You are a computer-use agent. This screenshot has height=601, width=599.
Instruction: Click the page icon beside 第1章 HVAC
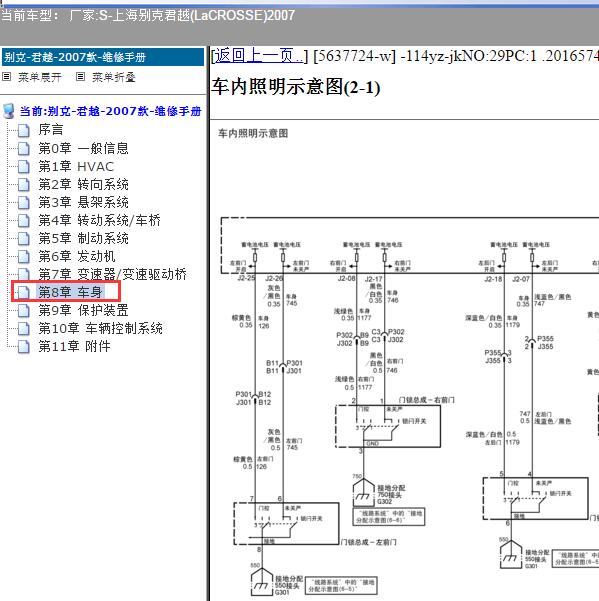24,166
